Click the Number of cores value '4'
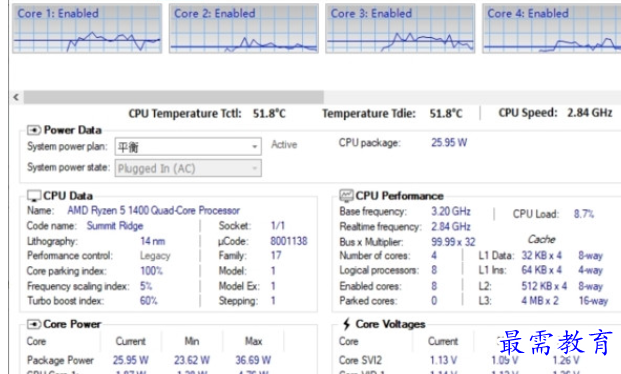This screenshot has width=621, height=374. [x=434, y=256]
